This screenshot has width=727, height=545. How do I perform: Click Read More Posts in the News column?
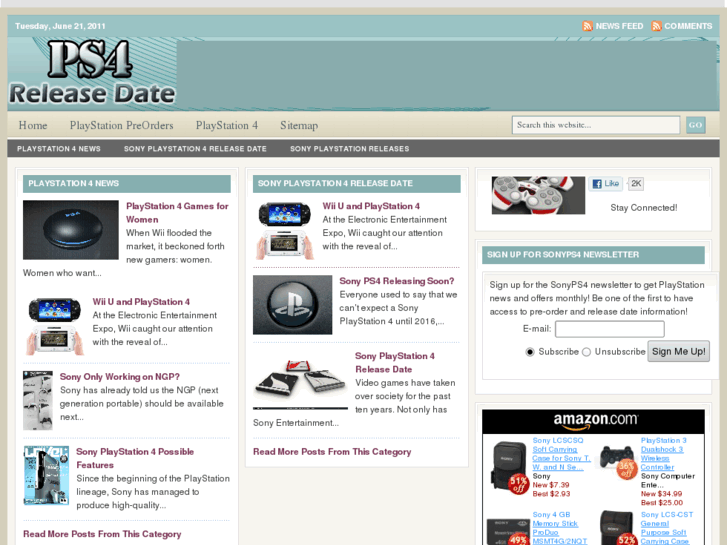coord(102,534)
